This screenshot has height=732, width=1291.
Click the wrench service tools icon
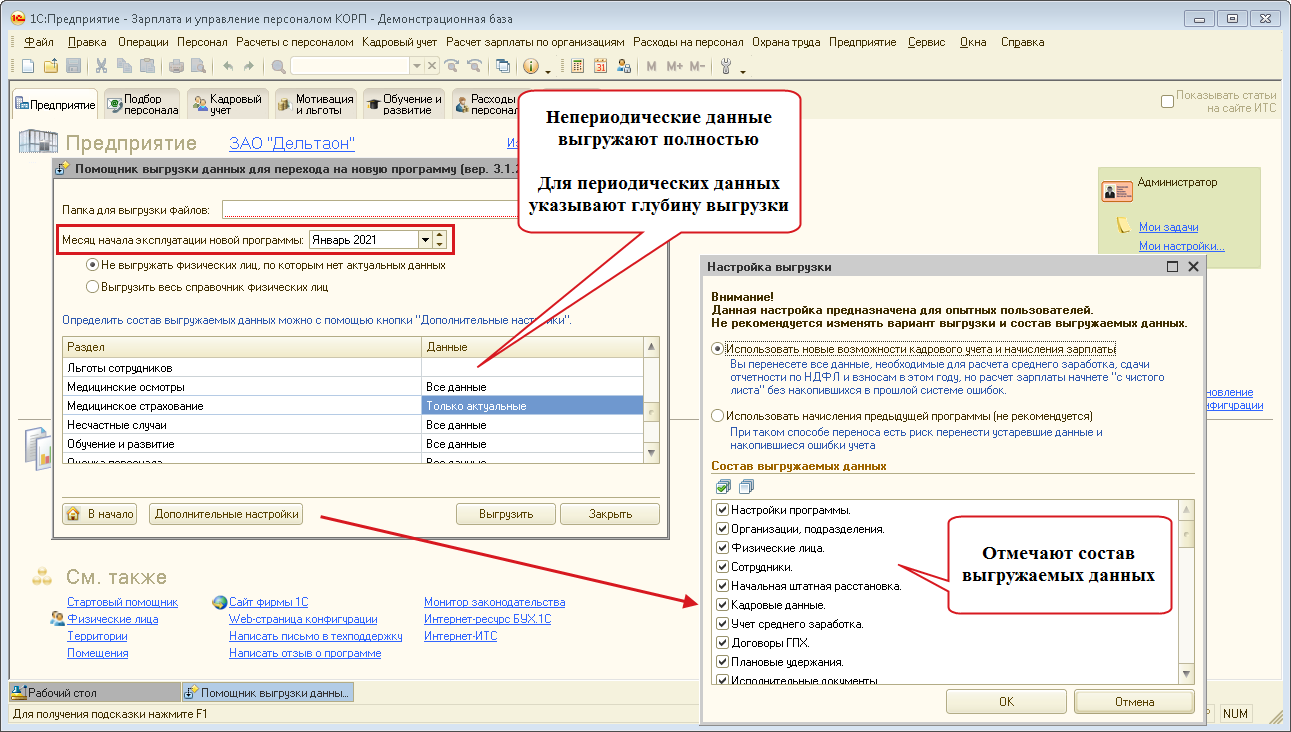pos(726,66)
